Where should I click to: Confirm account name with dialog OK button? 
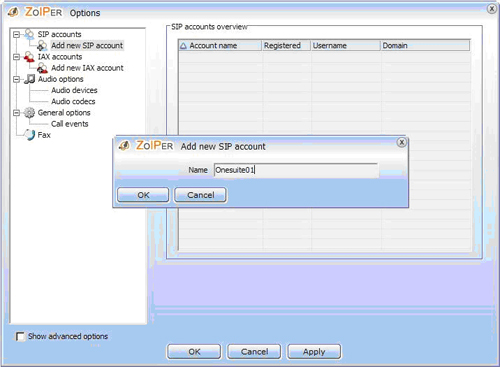(143, 195)
